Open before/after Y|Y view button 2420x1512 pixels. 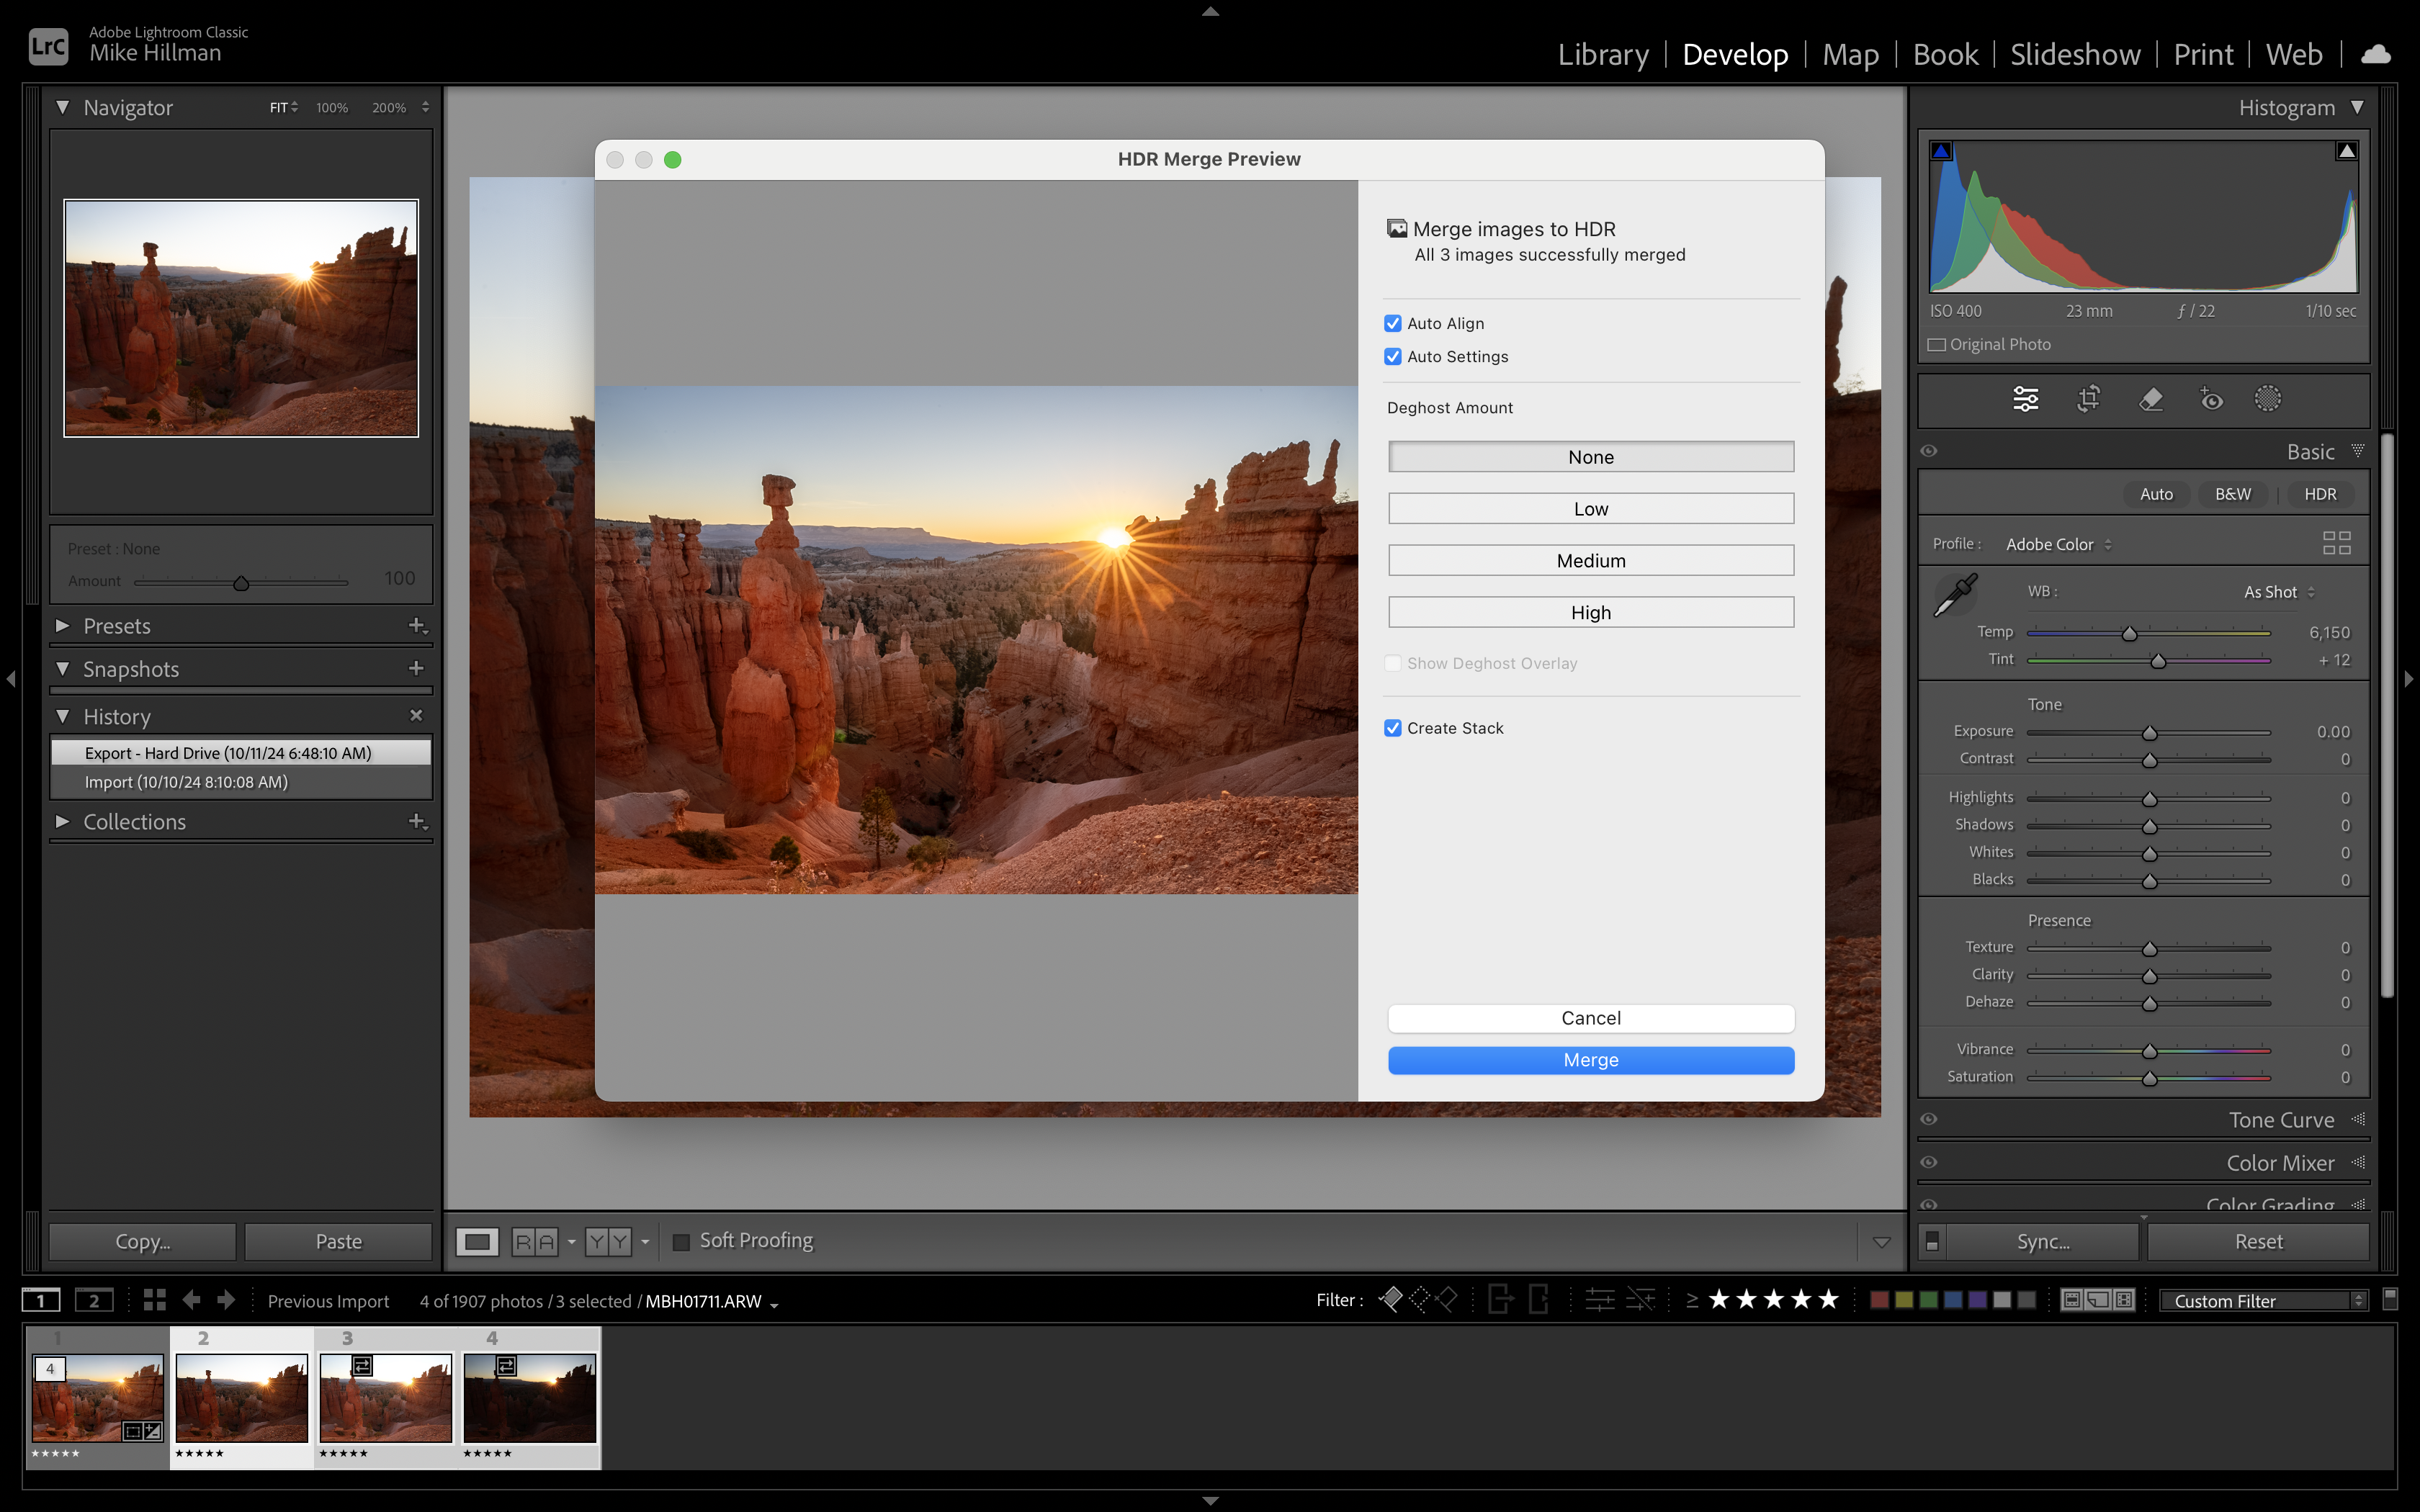[608, 1241]
